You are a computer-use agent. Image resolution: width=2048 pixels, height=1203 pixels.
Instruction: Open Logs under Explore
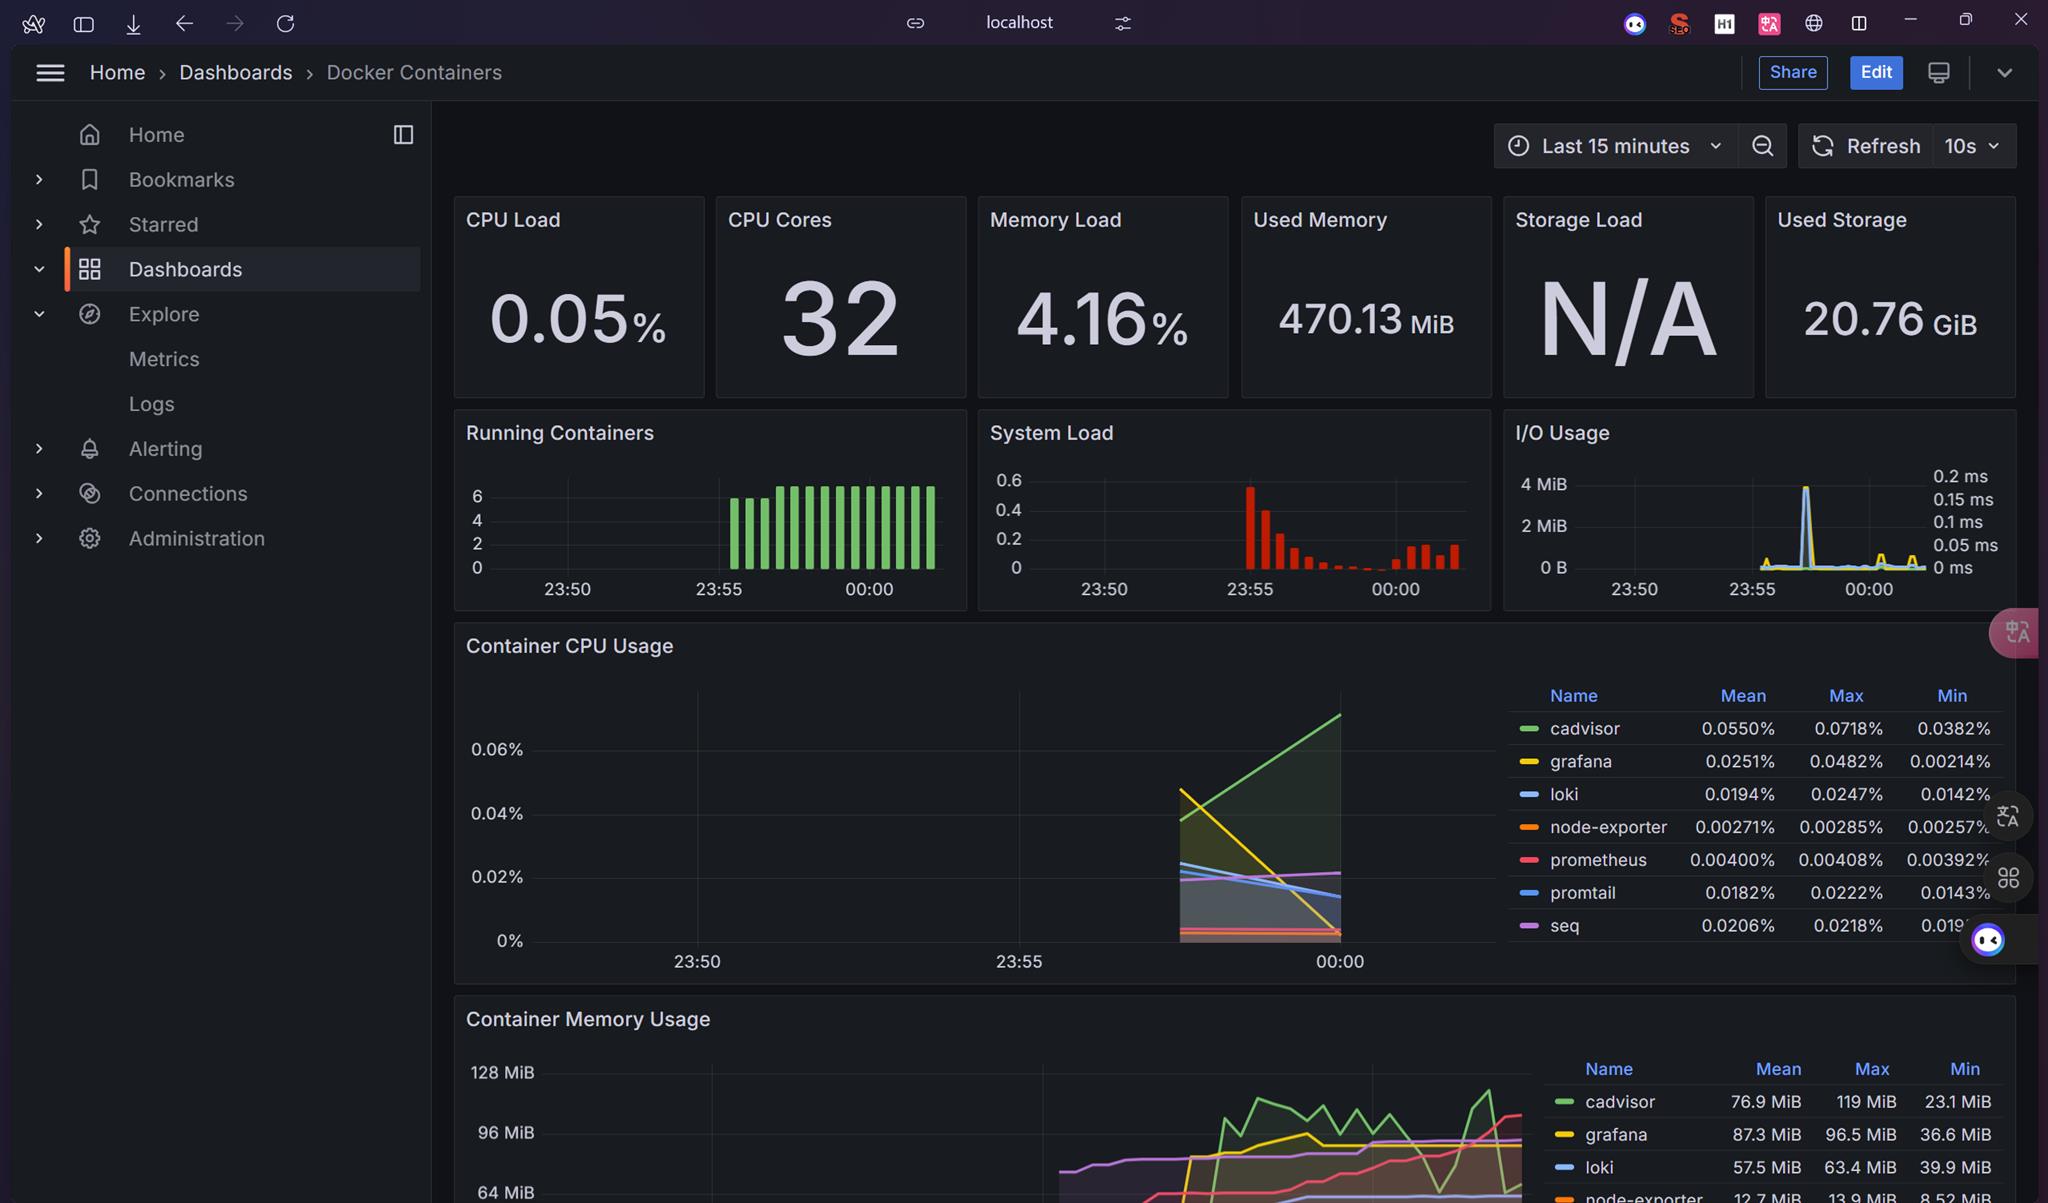coord(151,404)
